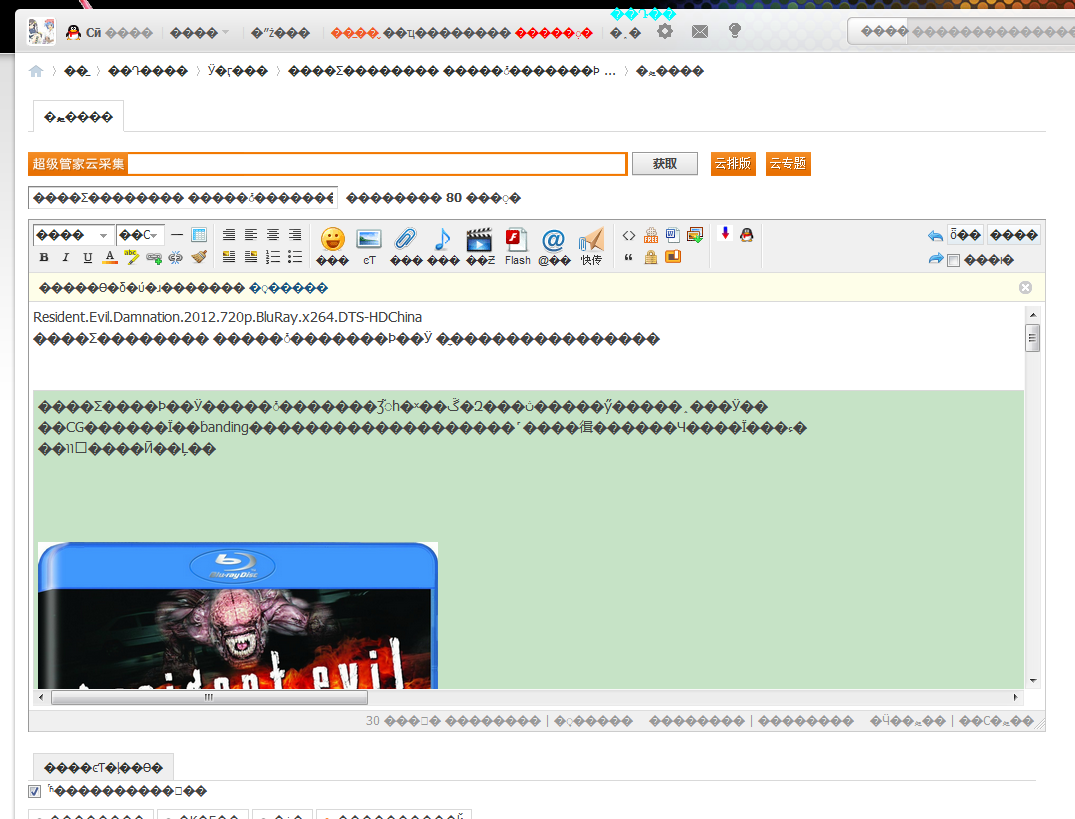This screenshot has width=1075, height=819.
Task: Insert a quote block
Action: [629, 258]
